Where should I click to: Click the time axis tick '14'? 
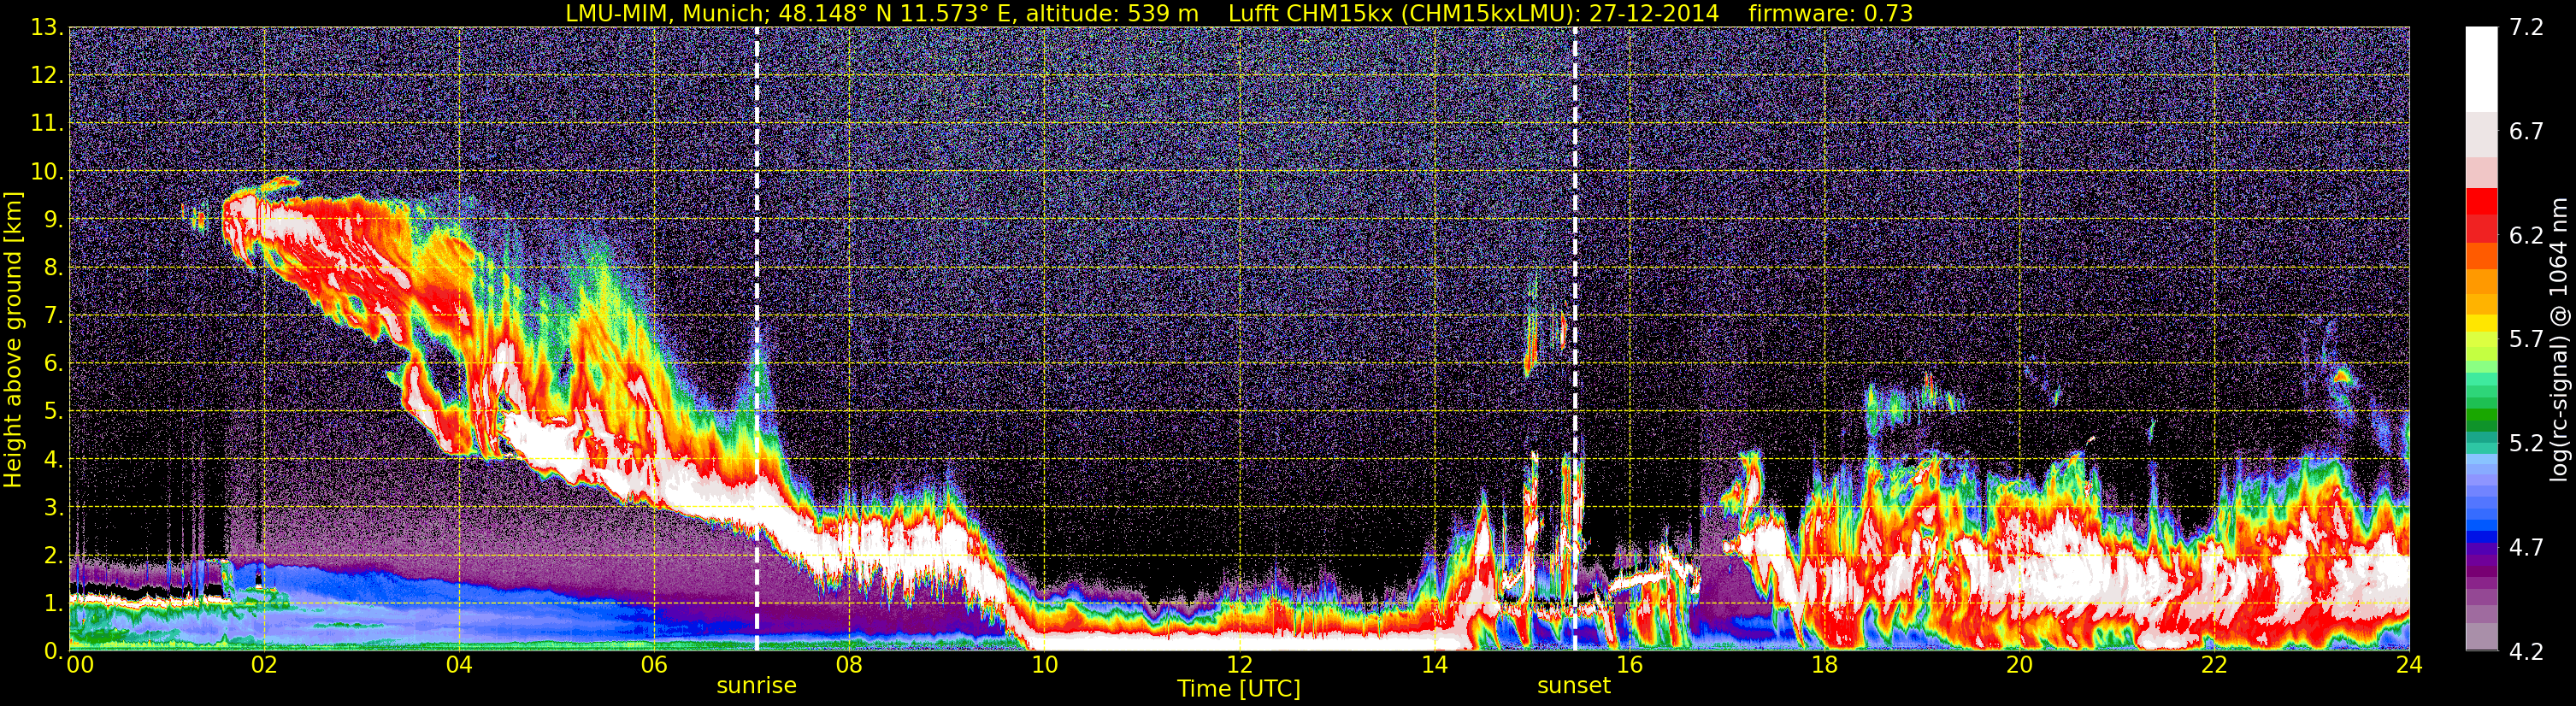click(1434, 665)
